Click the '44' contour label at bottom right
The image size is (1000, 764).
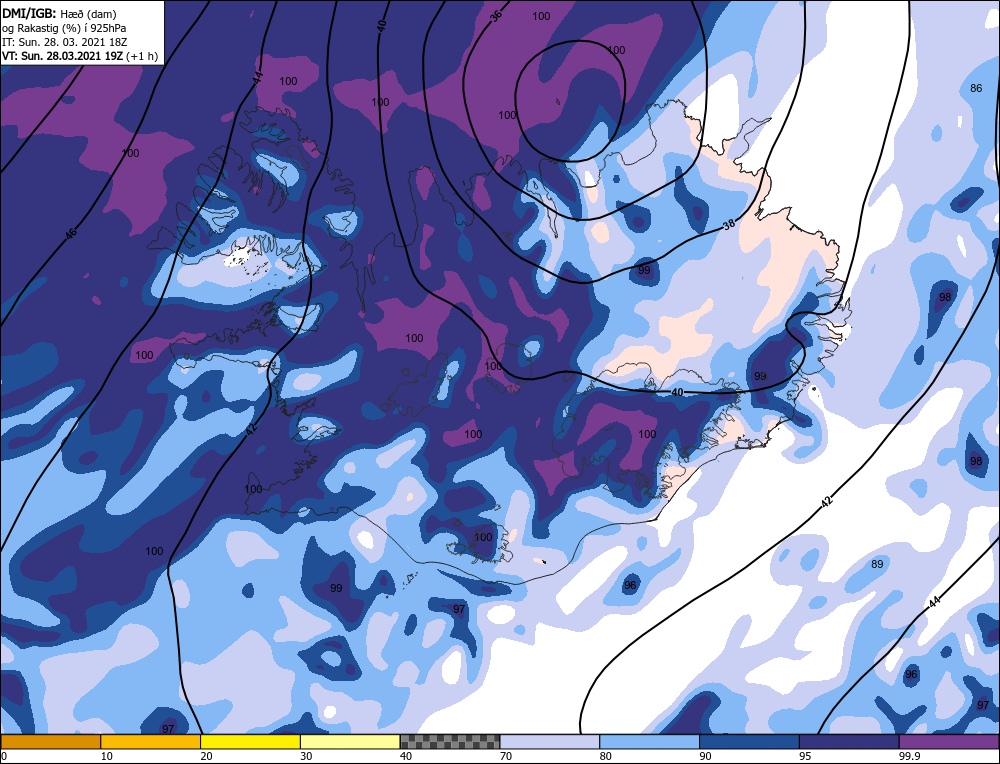pyautogui.click(x=934, y=601)
